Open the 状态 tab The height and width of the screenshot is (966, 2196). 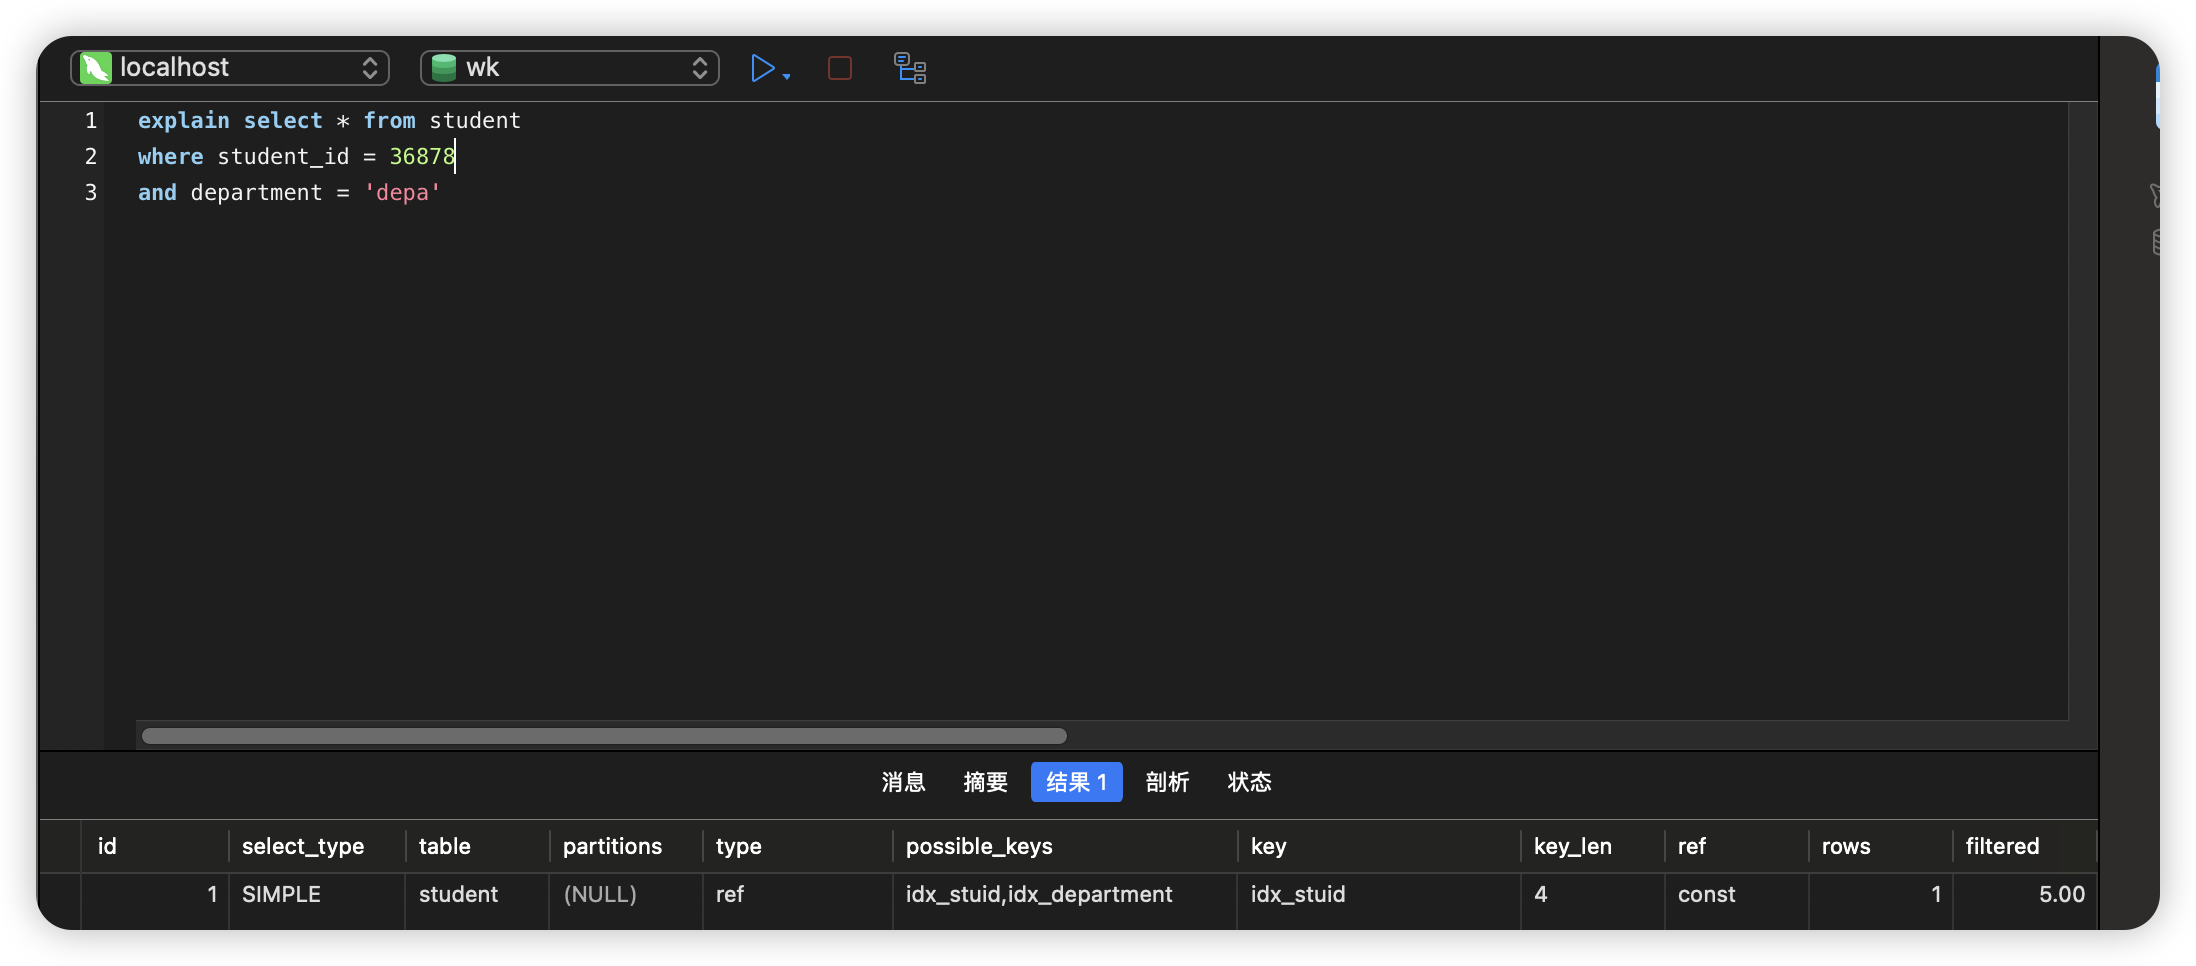[x=1249, y=782]
